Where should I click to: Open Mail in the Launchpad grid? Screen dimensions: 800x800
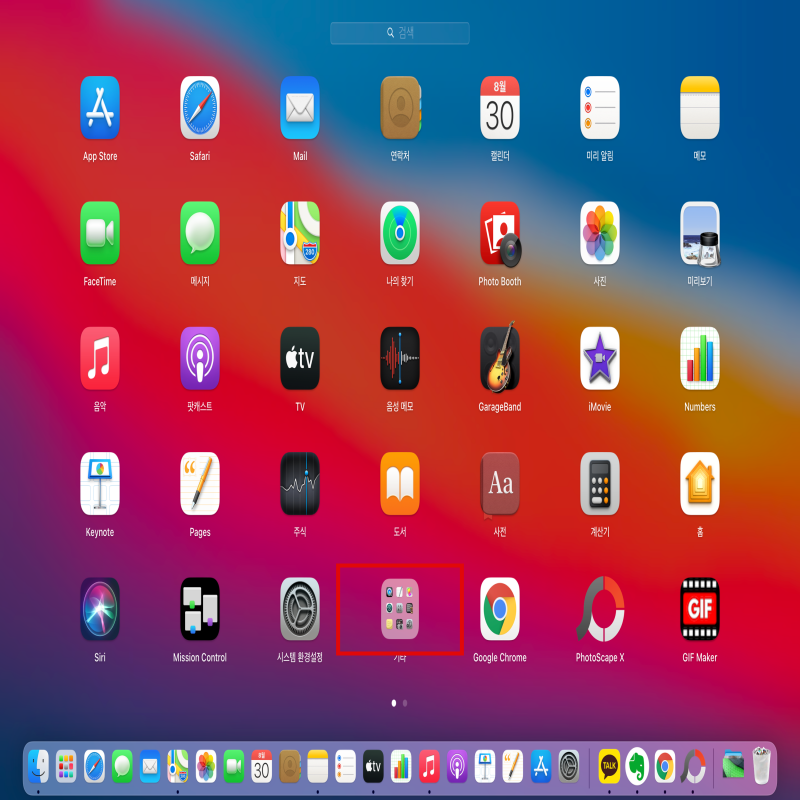(300, 108)
